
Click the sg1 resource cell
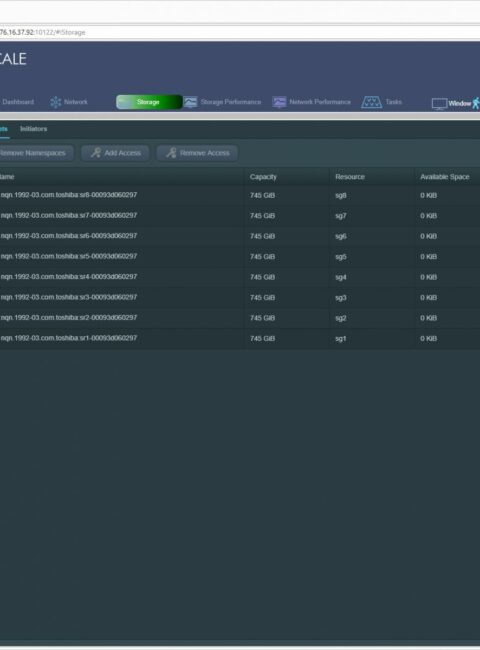tap(341, 338)
